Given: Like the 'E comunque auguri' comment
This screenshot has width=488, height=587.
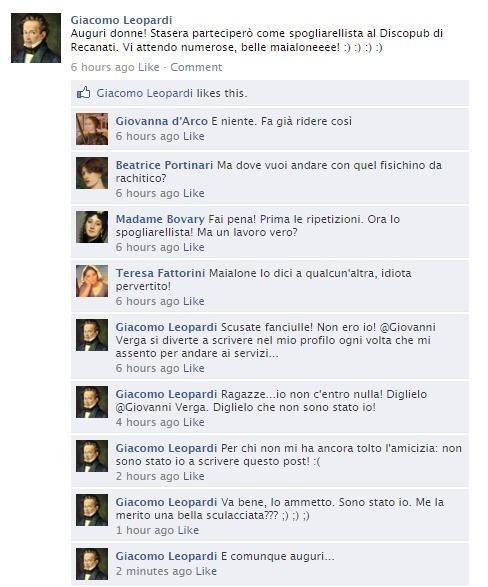Looking at the screenshot, I should pyautogui.click(x=206, y=571).
